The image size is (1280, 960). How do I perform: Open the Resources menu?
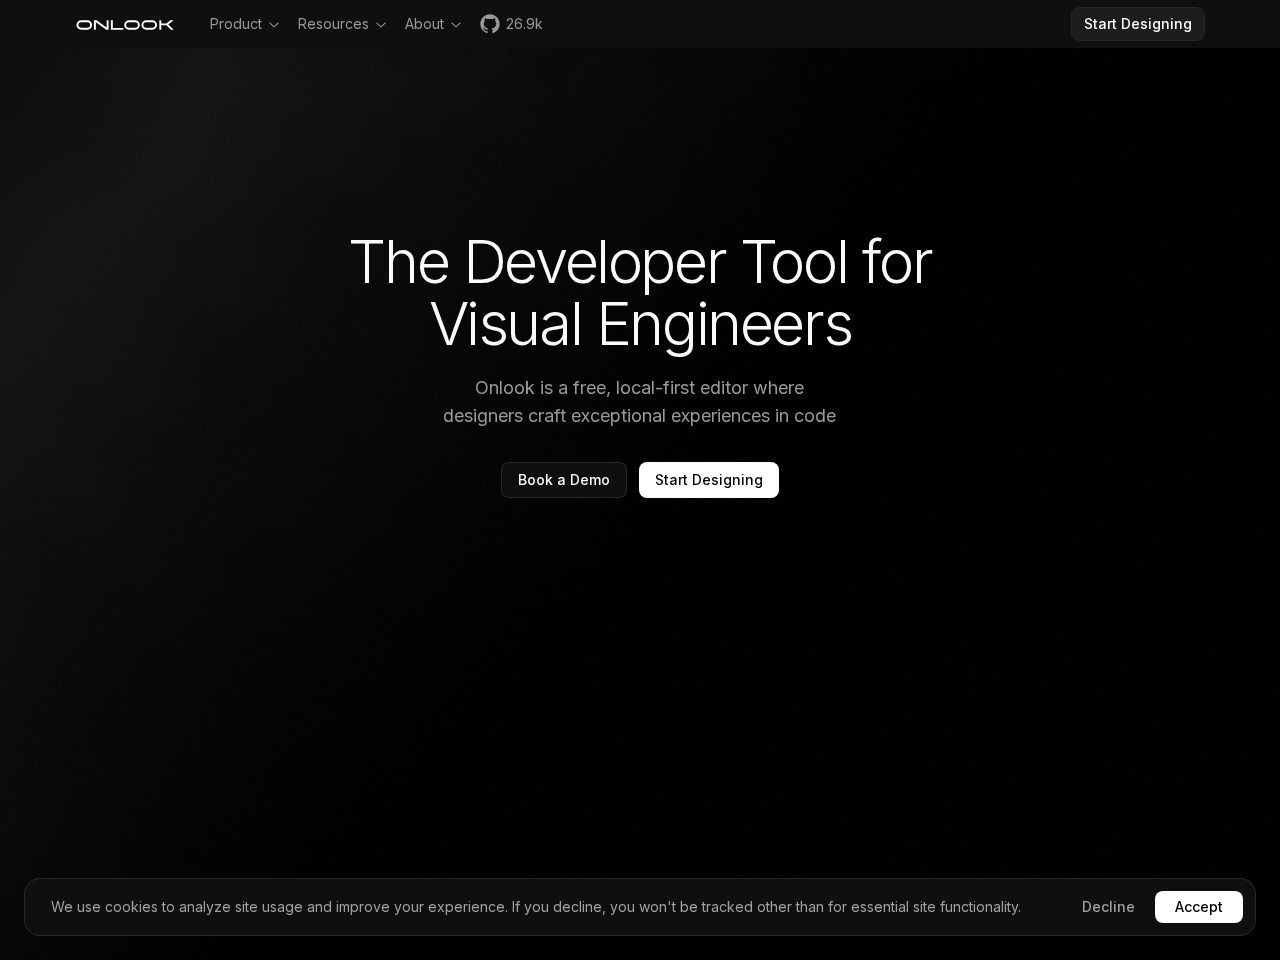tap(342, 24)
